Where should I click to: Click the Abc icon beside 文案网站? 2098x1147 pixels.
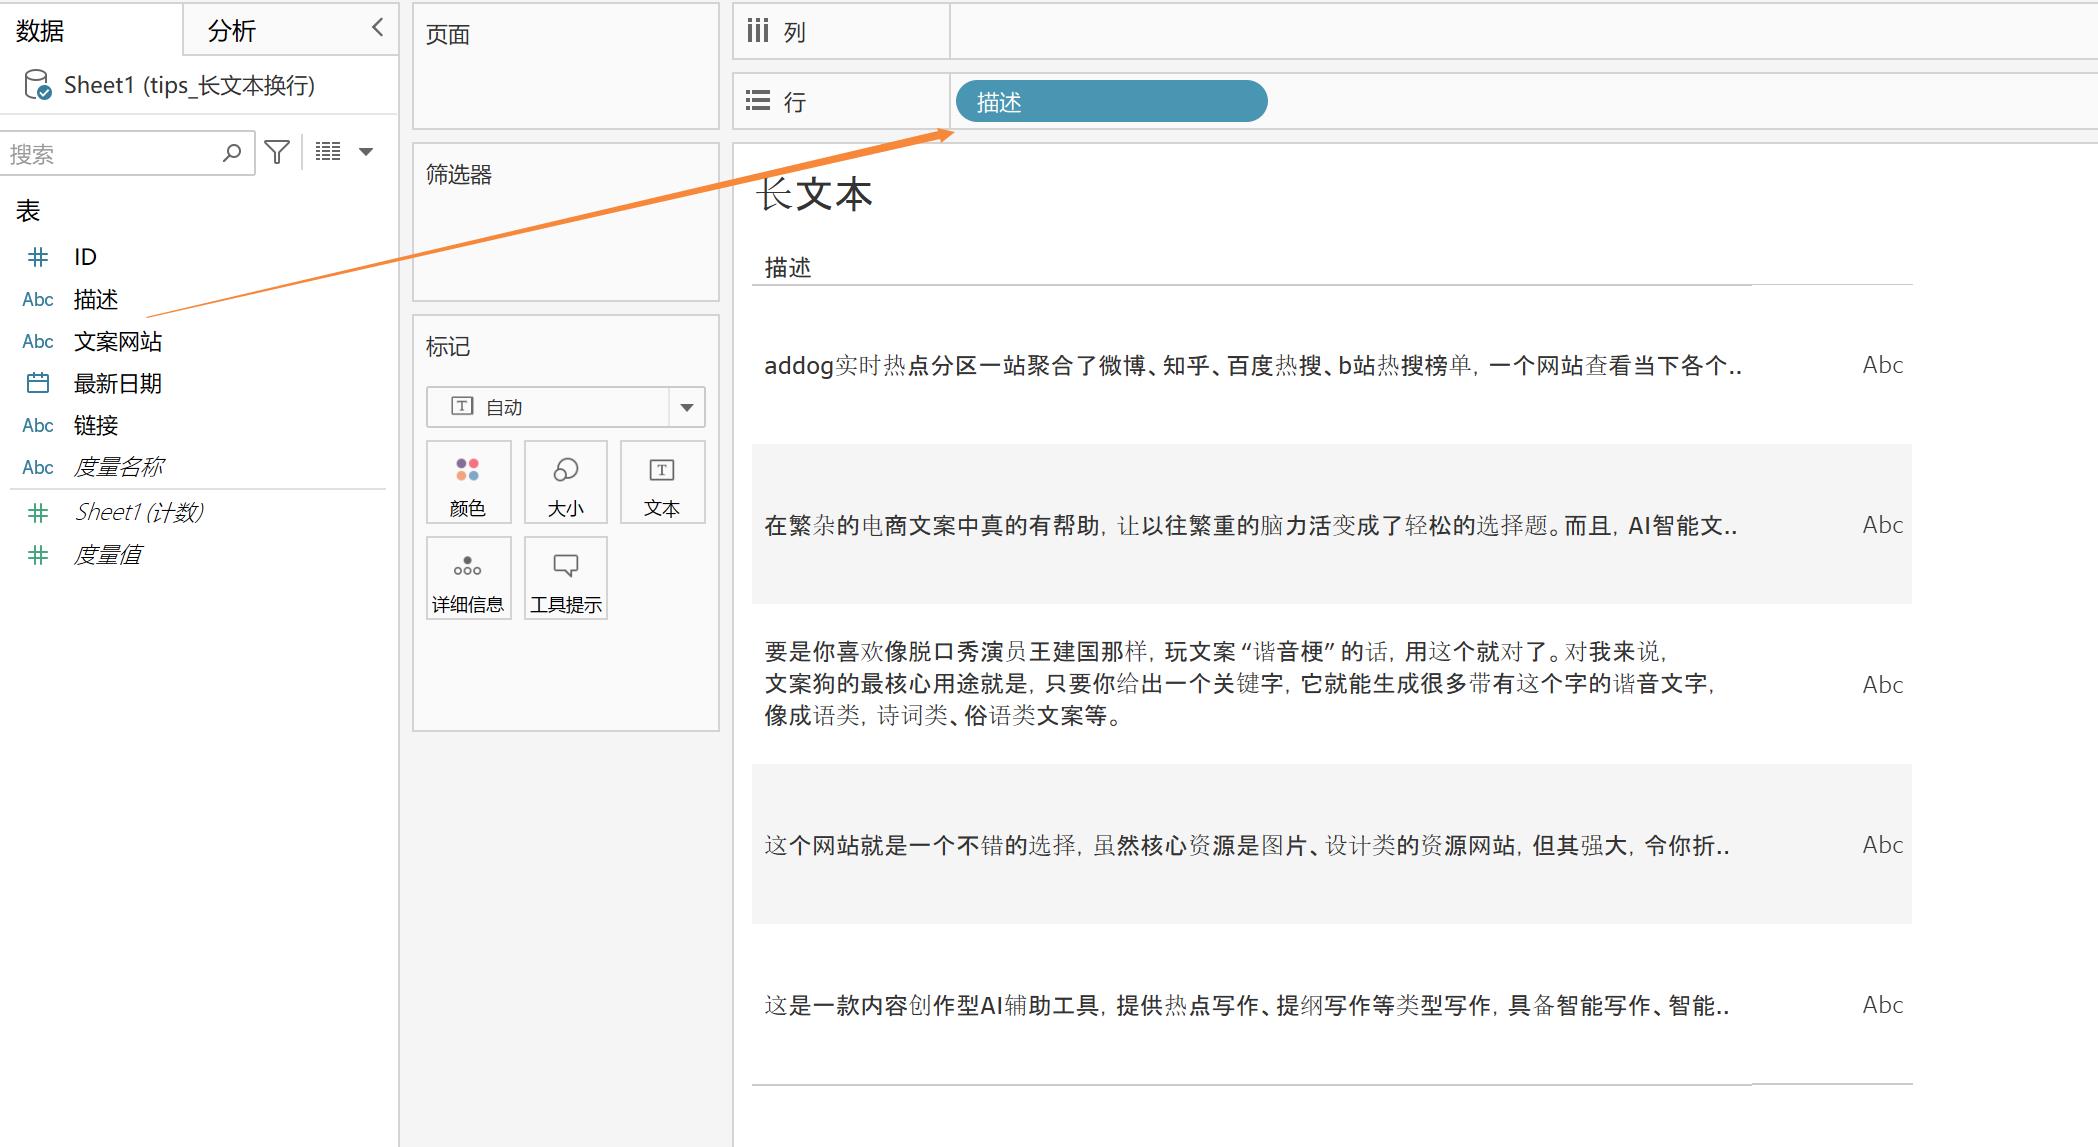click(38, 341)
